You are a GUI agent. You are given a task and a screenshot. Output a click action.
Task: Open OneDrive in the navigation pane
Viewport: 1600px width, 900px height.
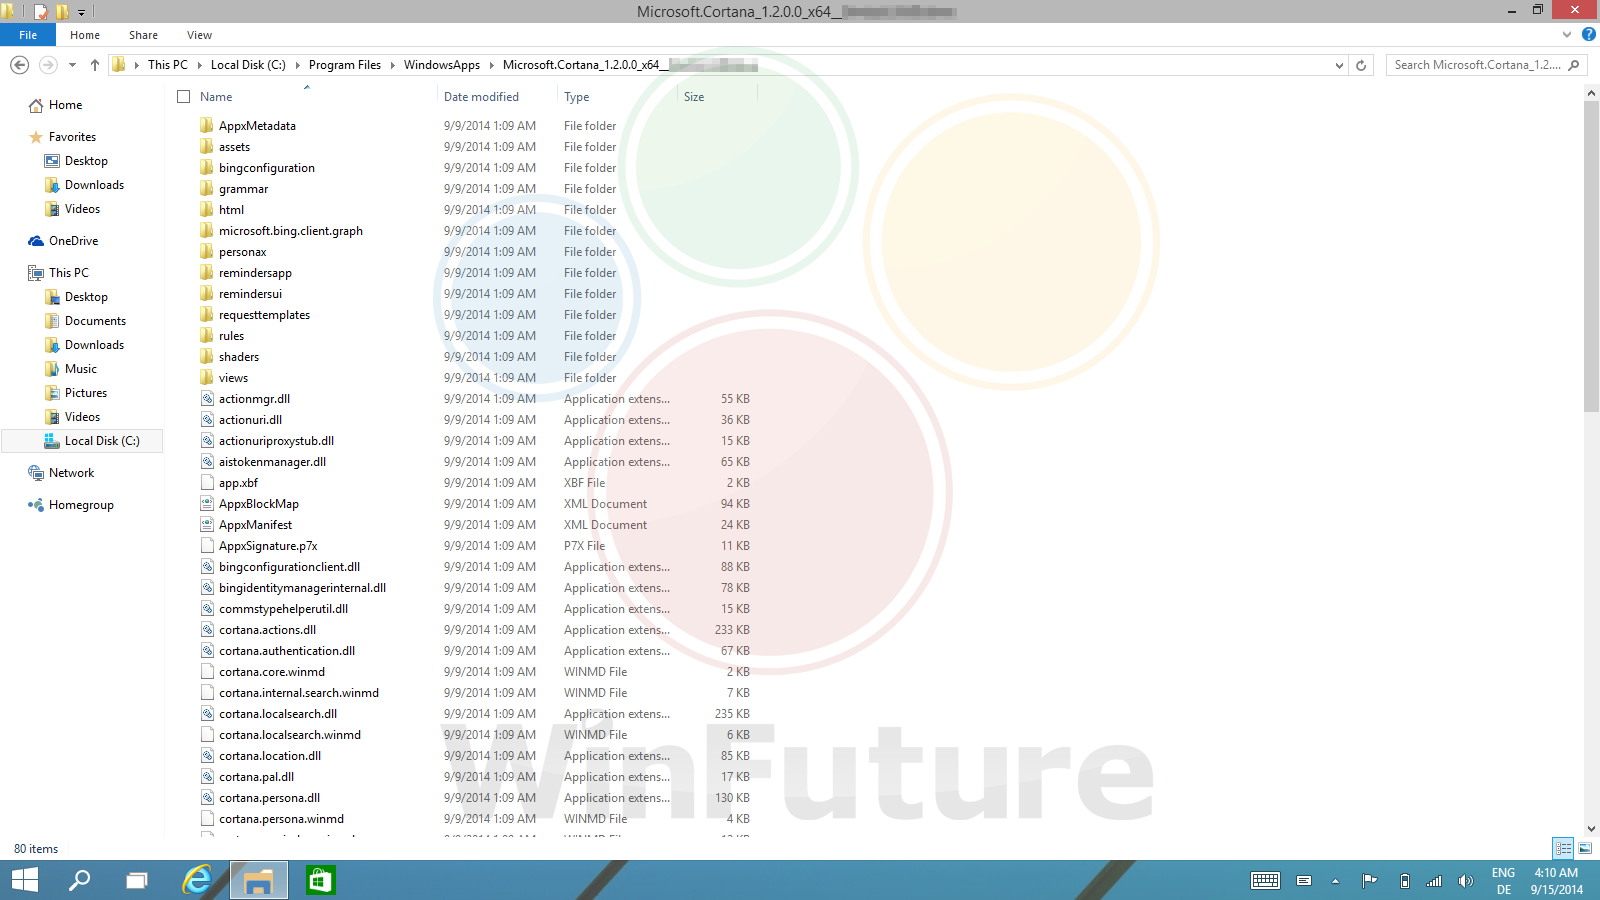[x=73, y=241]
